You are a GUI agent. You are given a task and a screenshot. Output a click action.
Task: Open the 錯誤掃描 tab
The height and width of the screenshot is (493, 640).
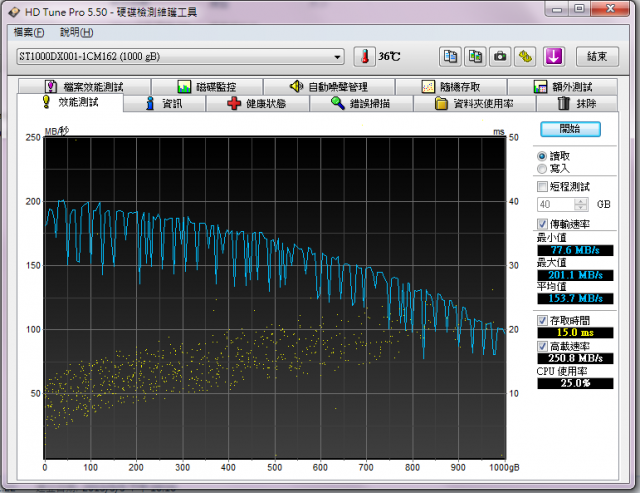tap(361, 103)
